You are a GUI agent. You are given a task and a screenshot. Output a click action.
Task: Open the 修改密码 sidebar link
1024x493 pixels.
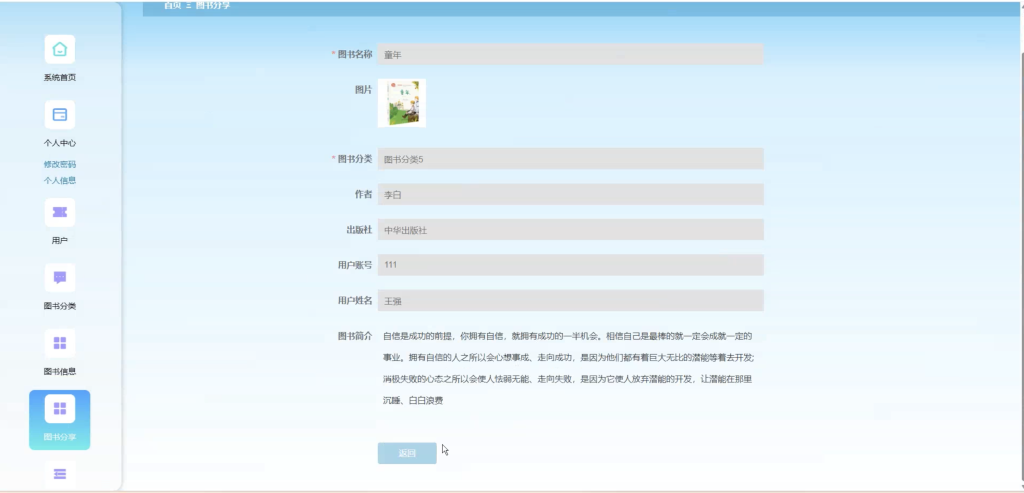[60, 165]
